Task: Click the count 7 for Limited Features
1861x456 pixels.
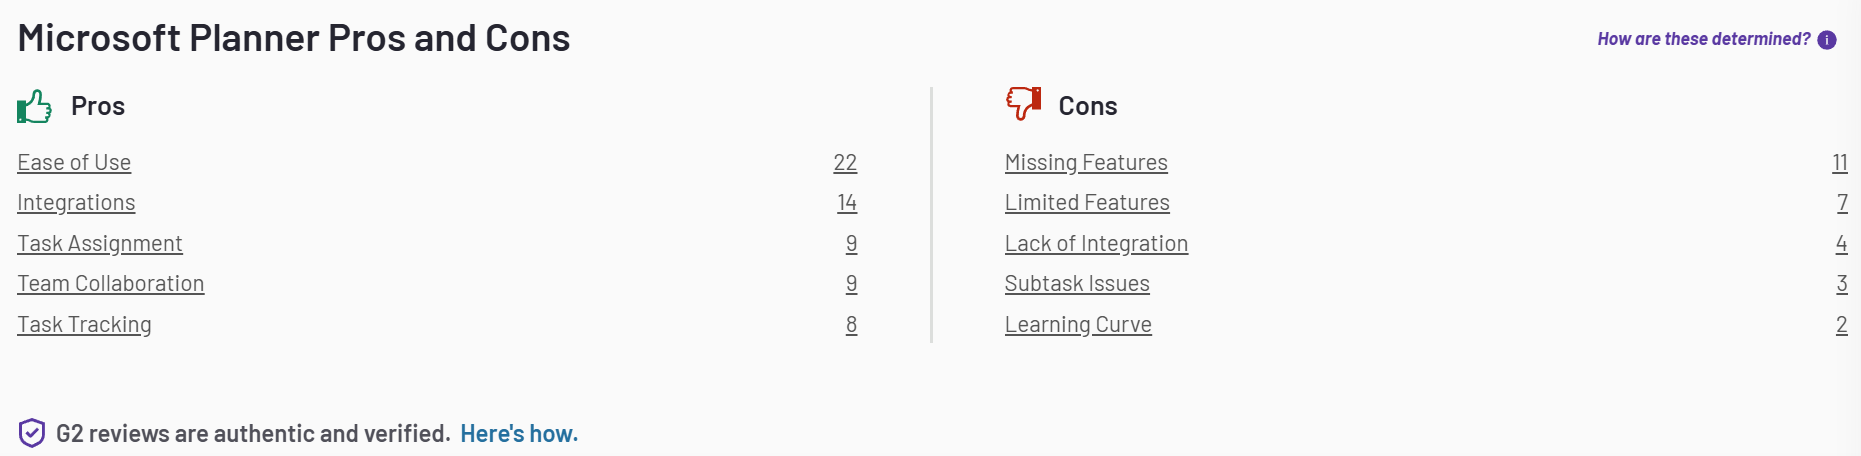Action: pos(1842,203)
